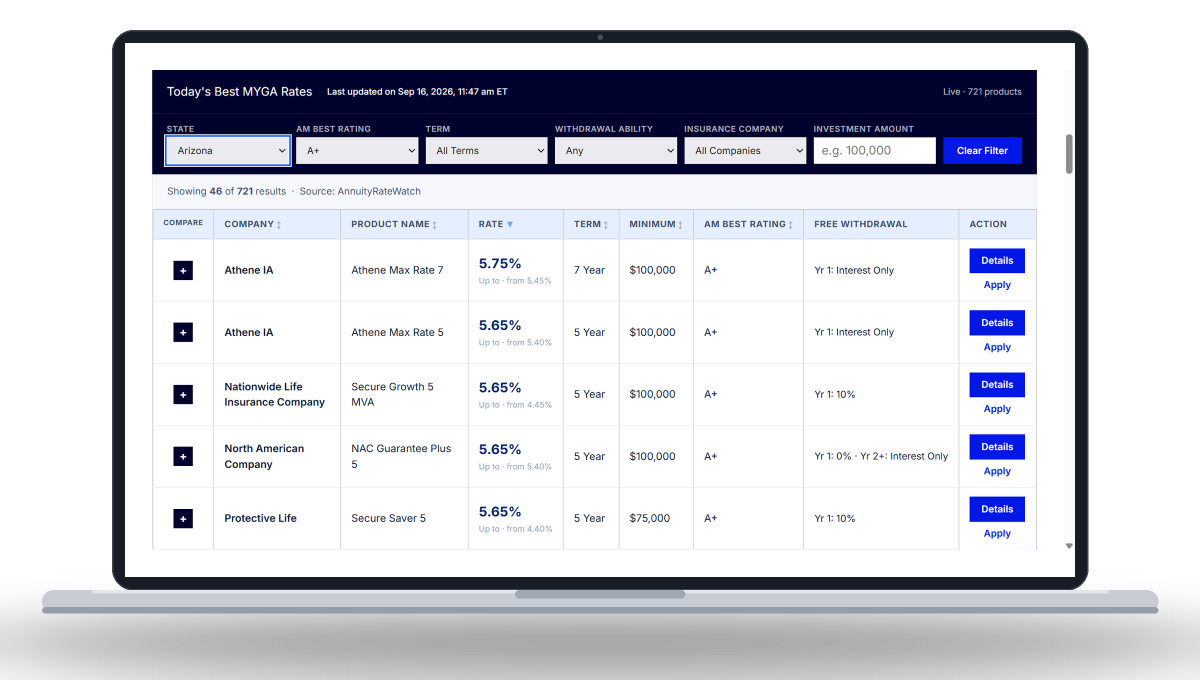This screenshot has height=680, width=1200.
Task: Add Protective Life Secure Saver 5 to compare
Action: pyautogui.click(x=183, y=518)
